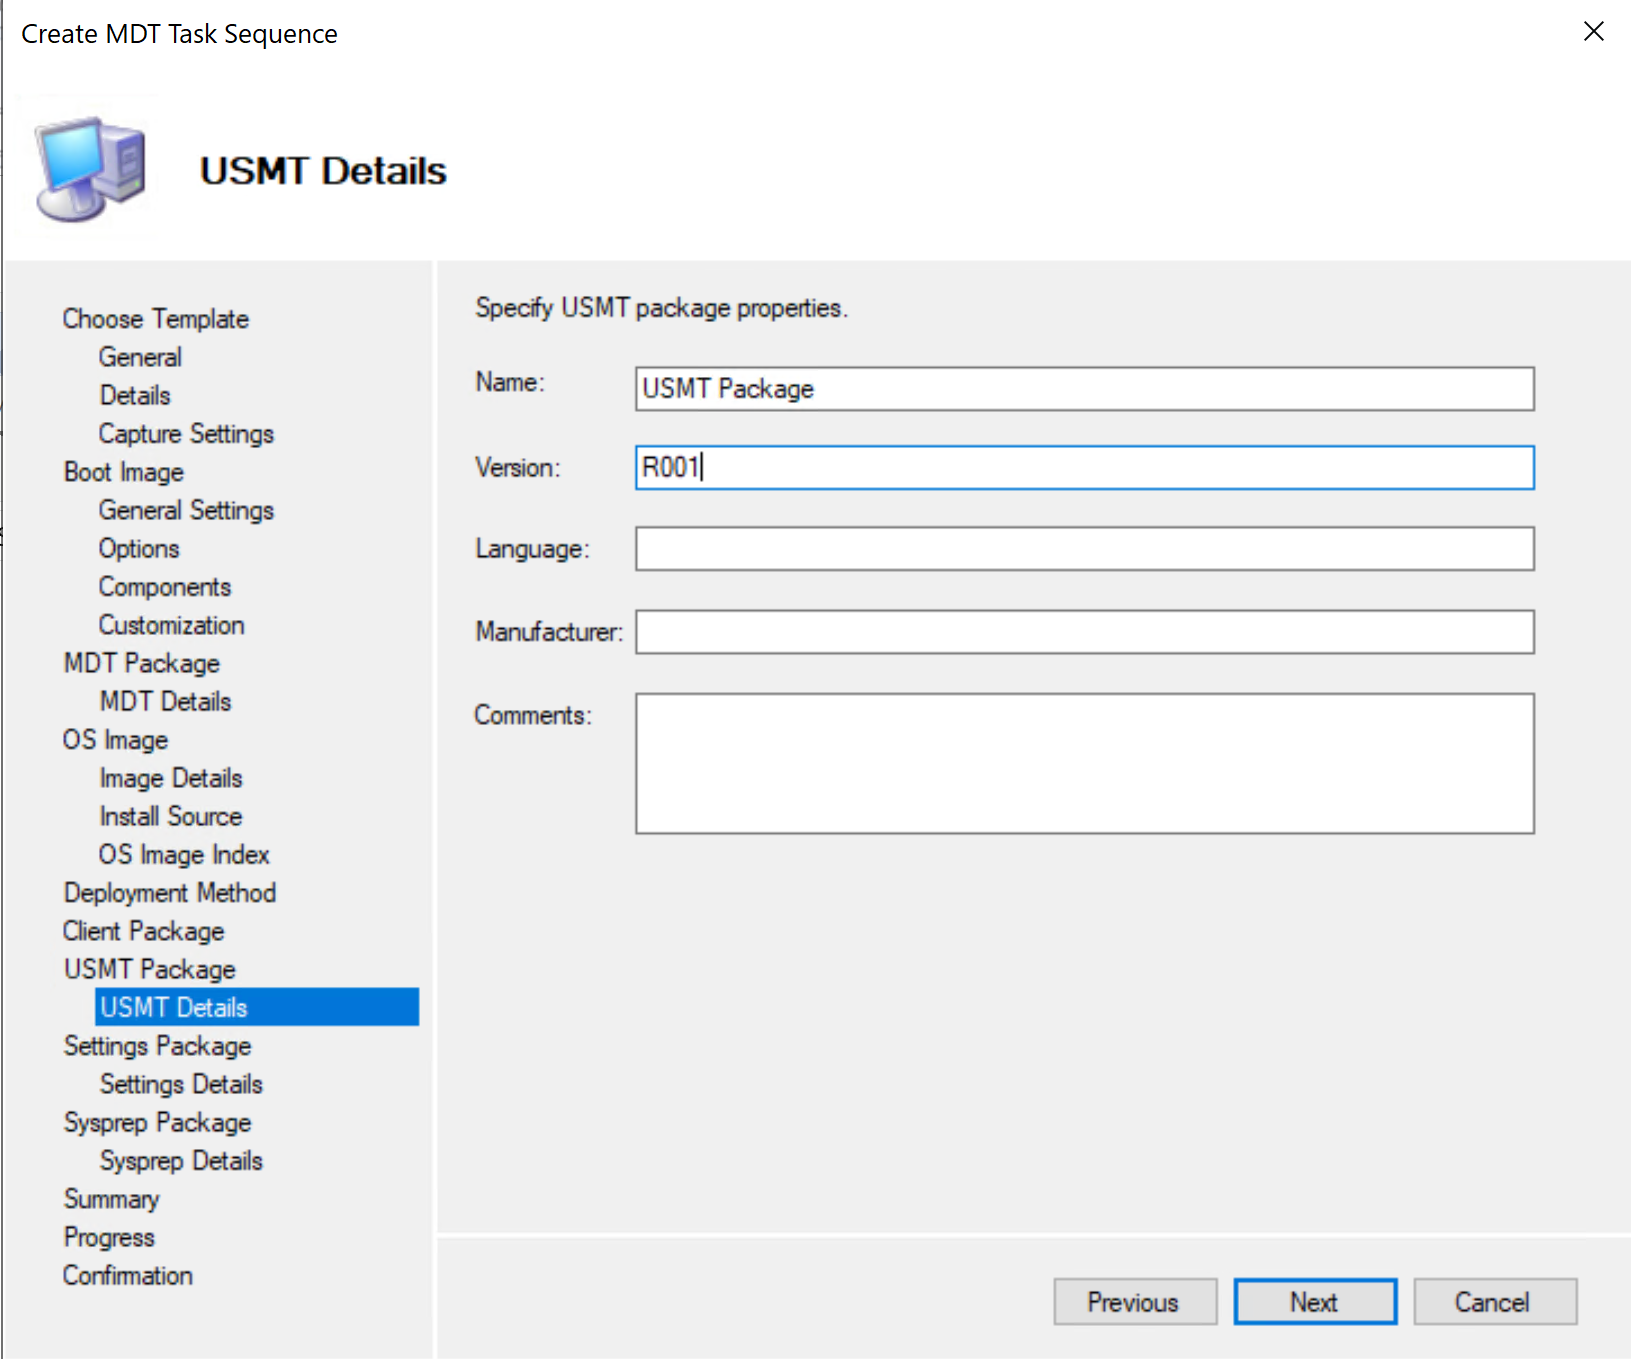Select Client Package in the sidebar

(x=142, y=930)
